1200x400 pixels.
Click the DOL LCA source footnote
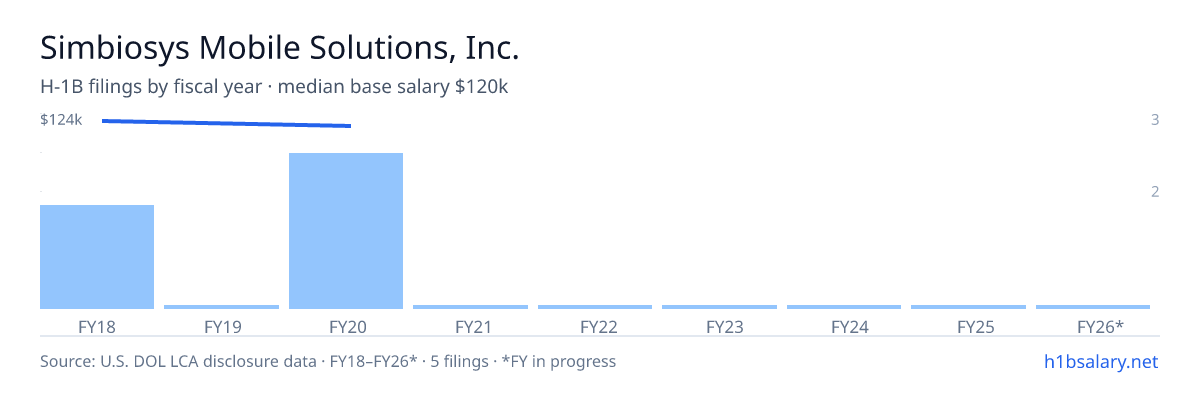tap(328, 361)
